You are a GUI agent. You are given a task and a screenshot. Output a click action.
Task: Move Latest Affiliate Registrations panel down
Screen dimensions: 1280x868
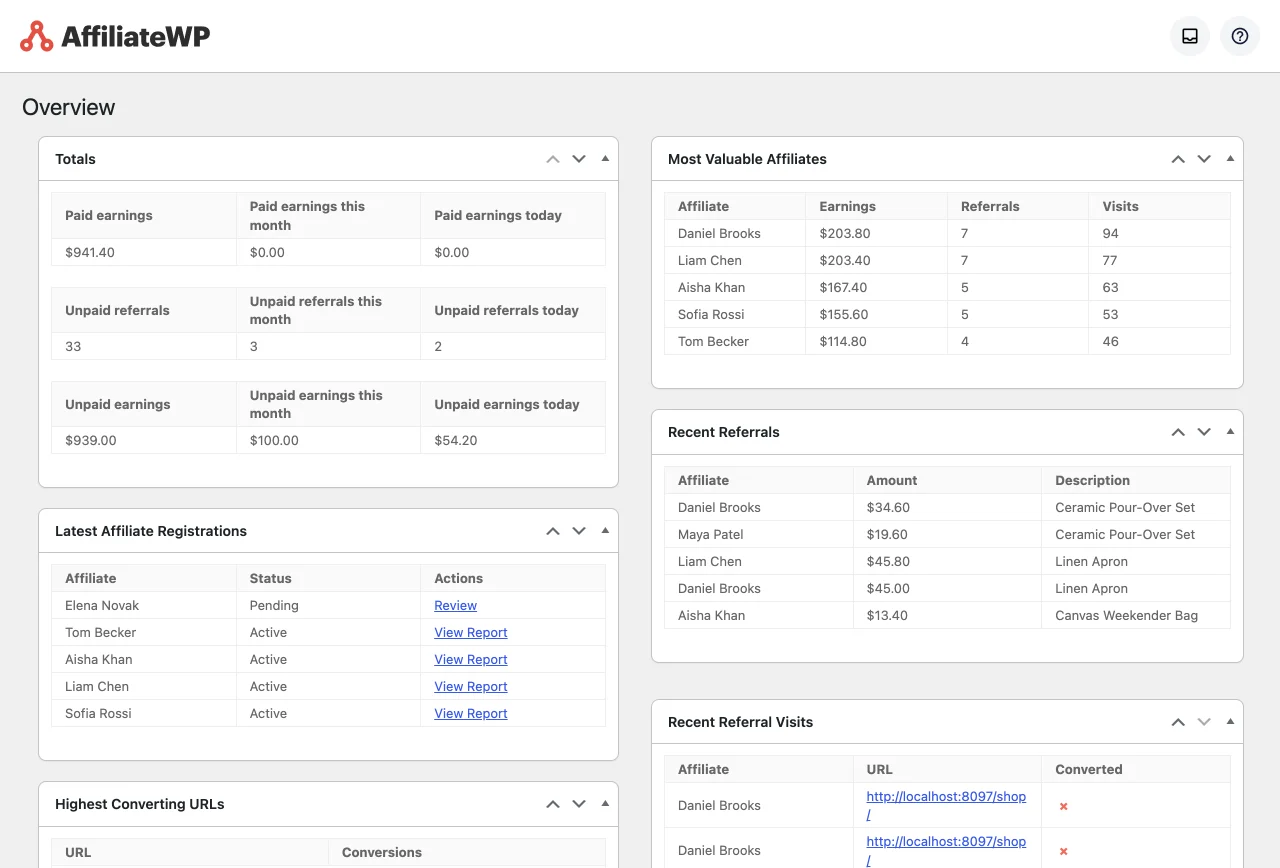579,531
